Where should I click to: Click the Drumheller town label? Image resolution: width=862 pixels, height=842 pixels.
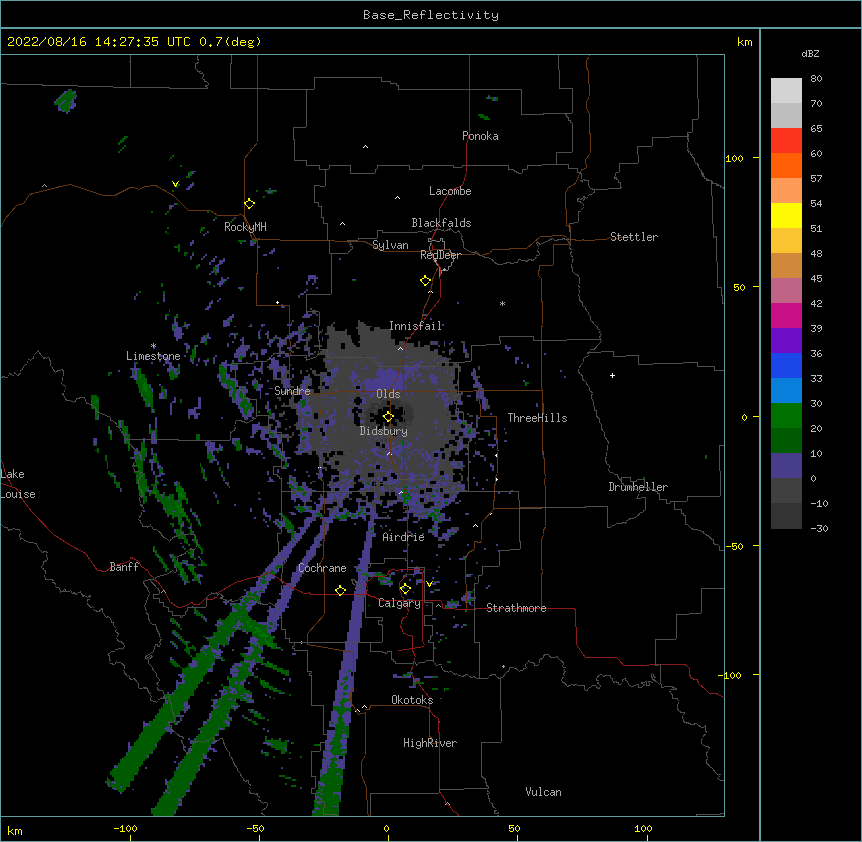[638, 487]
